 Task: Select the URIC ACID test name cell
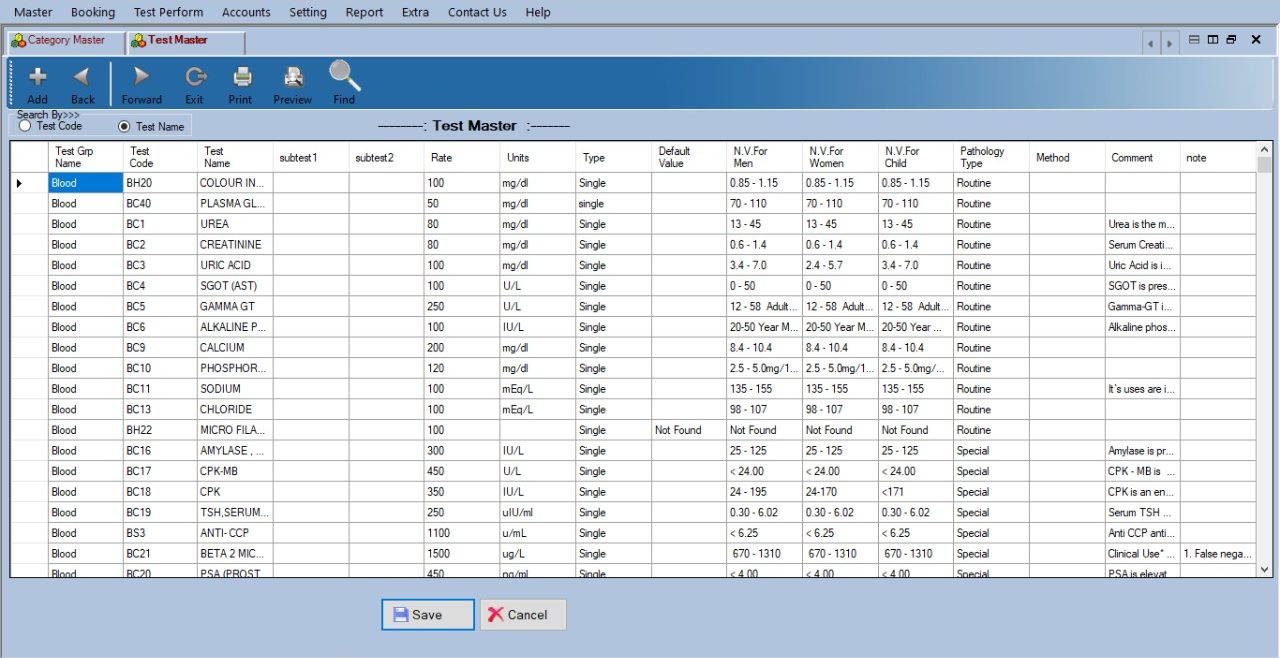(x=235, y=265)
